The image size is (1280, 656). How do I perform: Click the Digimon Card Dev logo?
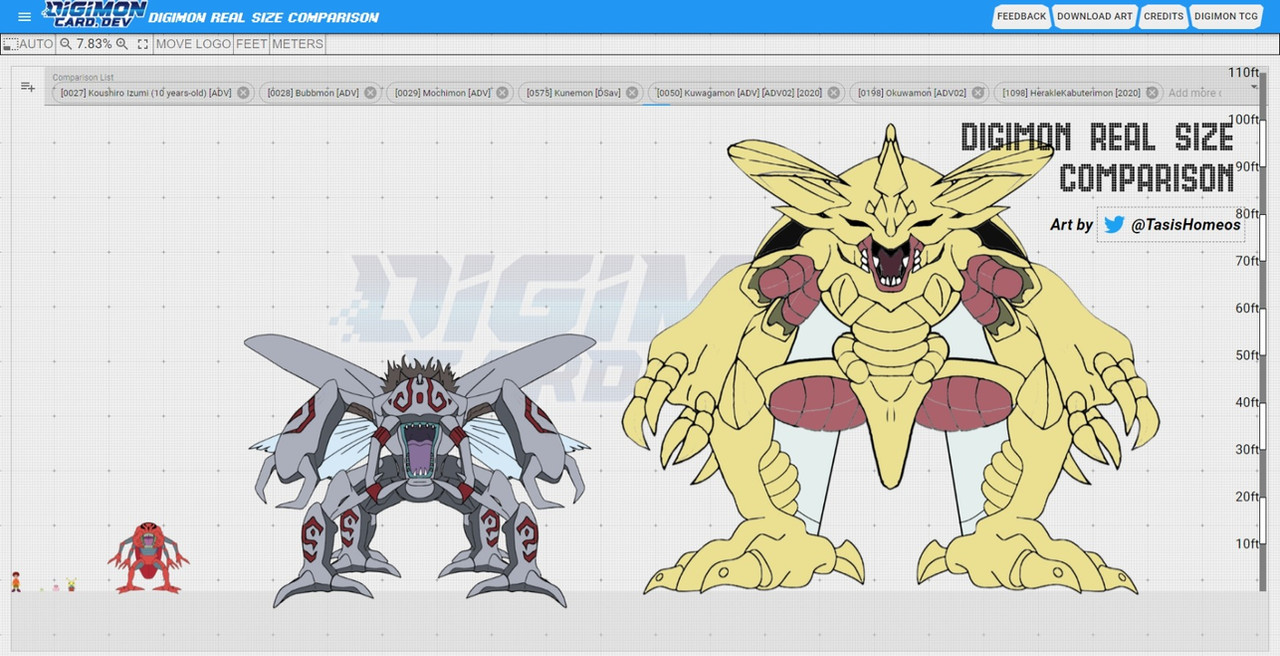click(x=94, y=16)
